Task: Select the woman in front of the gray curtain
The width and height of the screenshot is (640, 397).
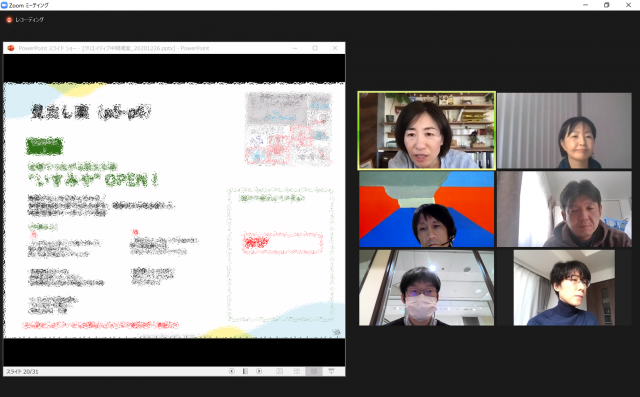Action: 564,131
